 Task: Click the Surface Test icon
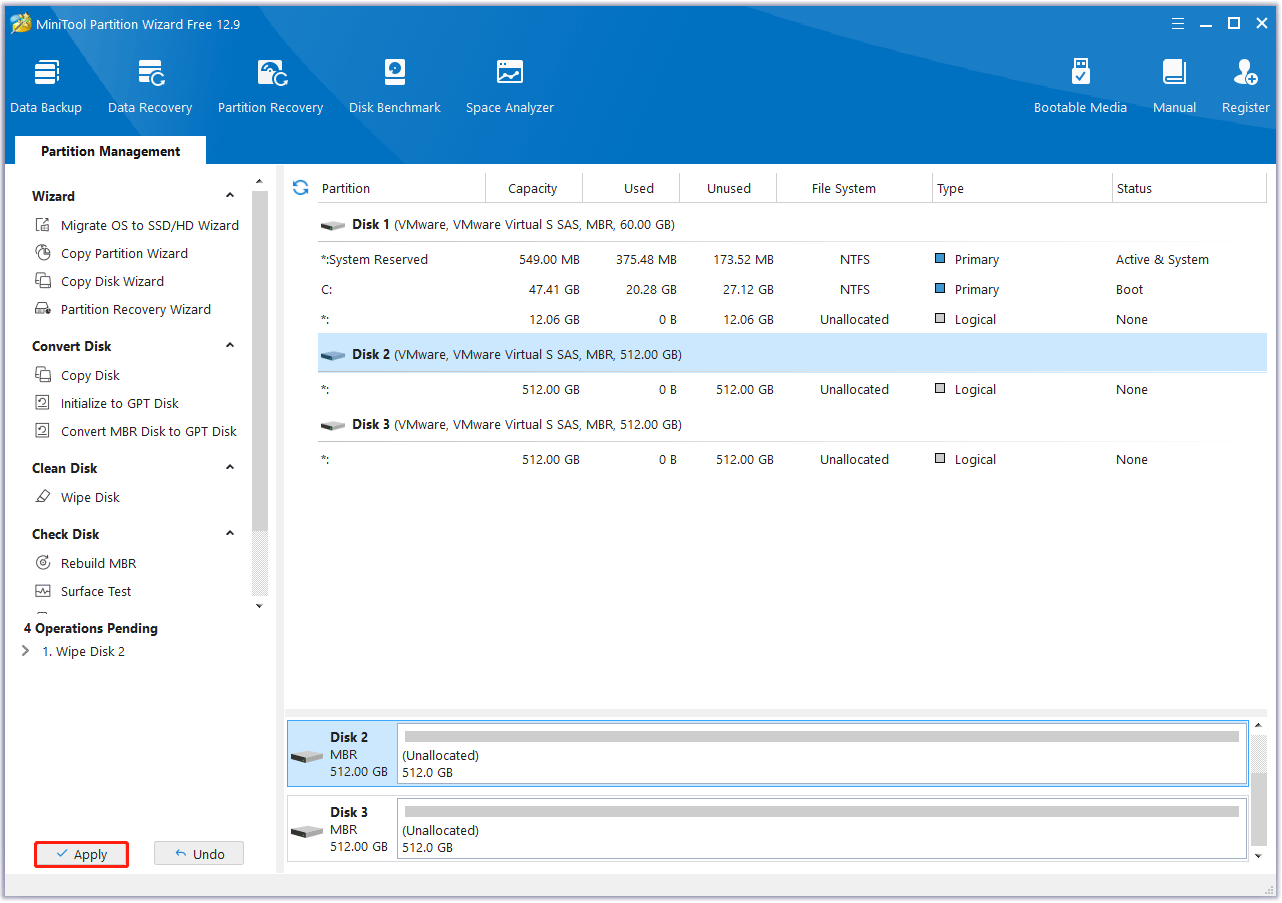click(43, 591)
